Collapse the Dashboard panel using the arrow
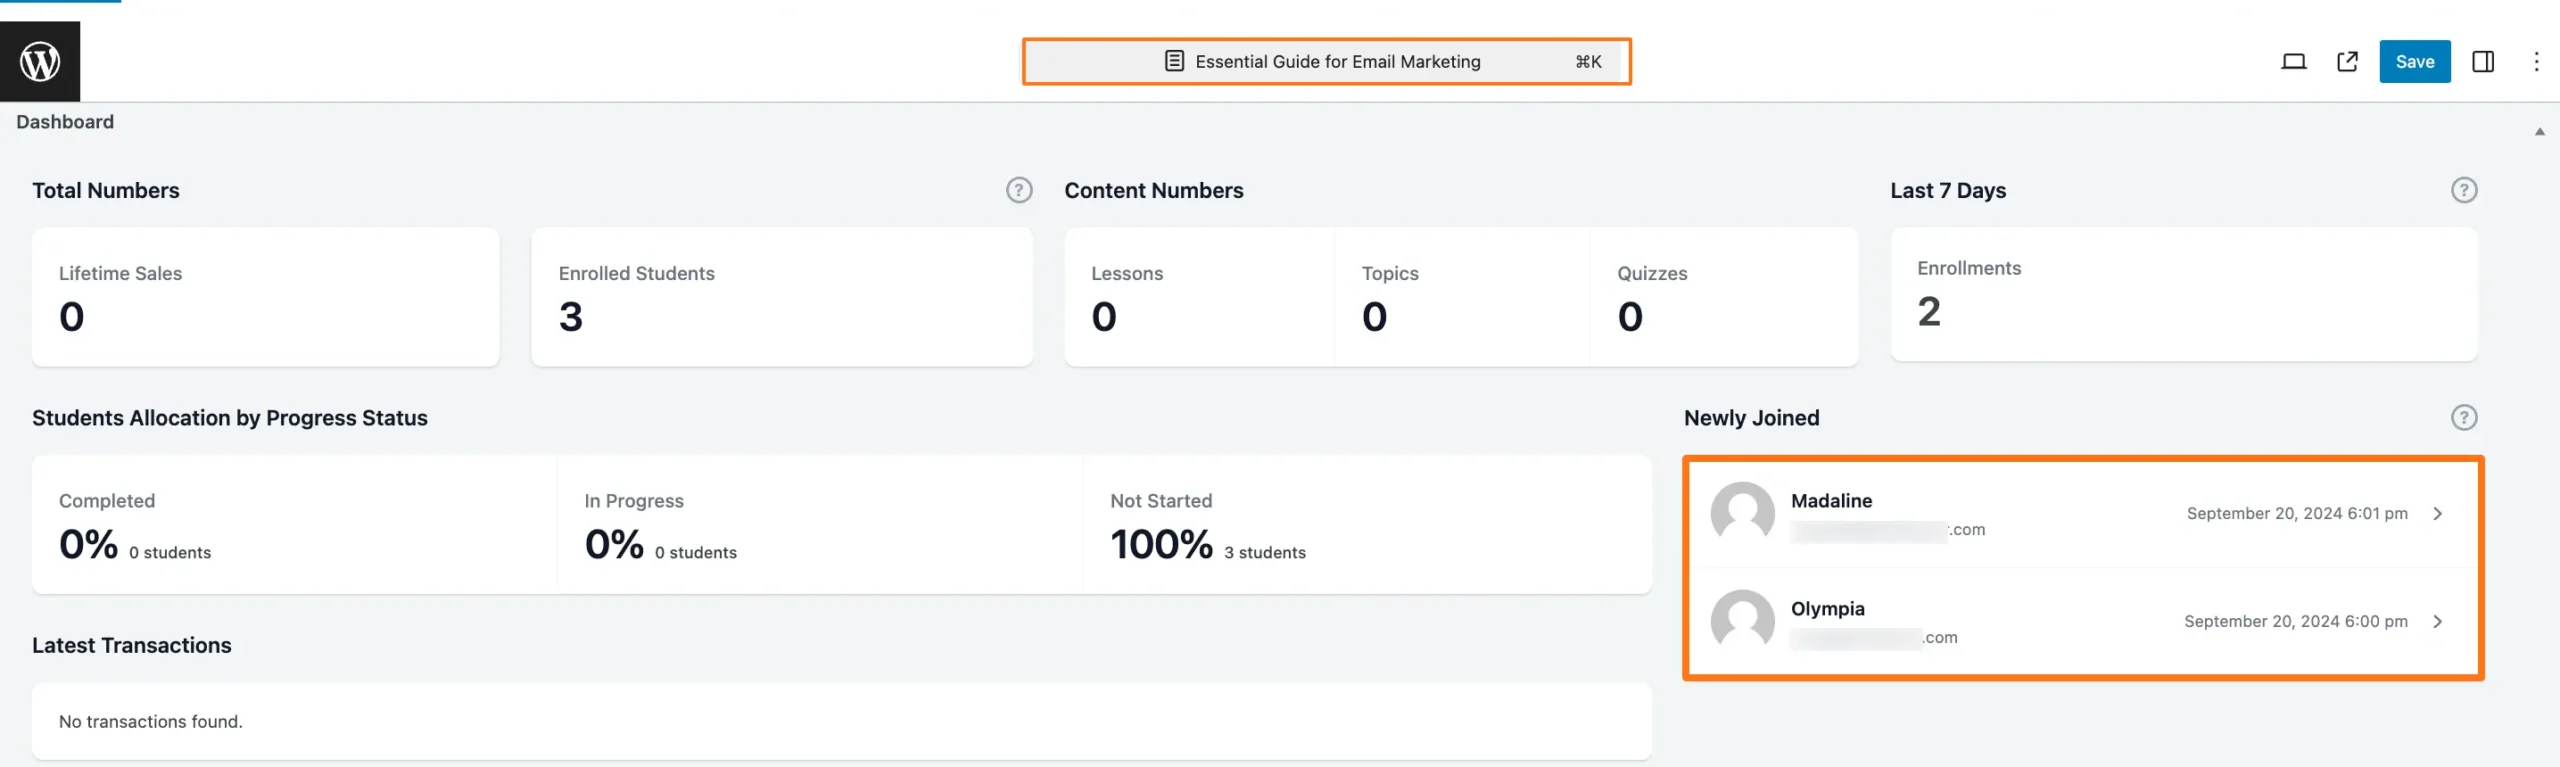This screenshot has height=767, width=2560. pyautogui.click(x=2539, y=132)
